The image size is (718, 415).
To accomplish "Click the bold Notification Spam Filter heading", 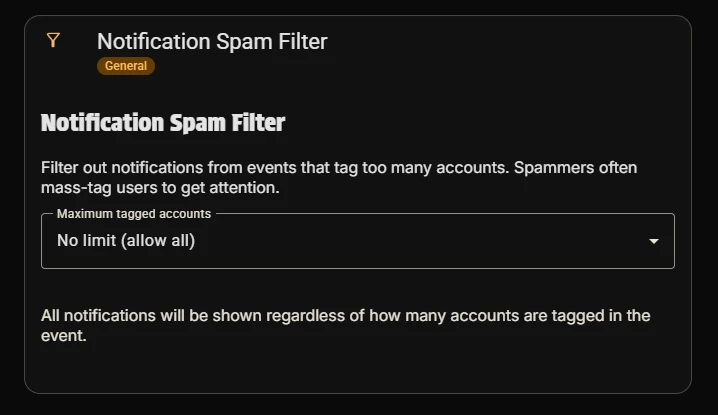I will coord(163,123).
